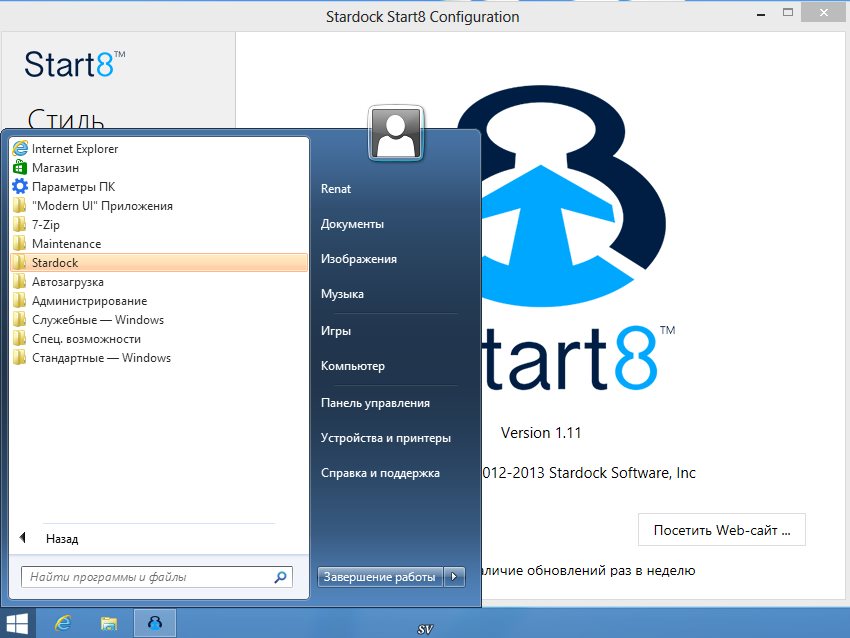Click the Internet Explorer icon in Start menu
This screenshot has height=638, width=850.
tap(20, 149)
